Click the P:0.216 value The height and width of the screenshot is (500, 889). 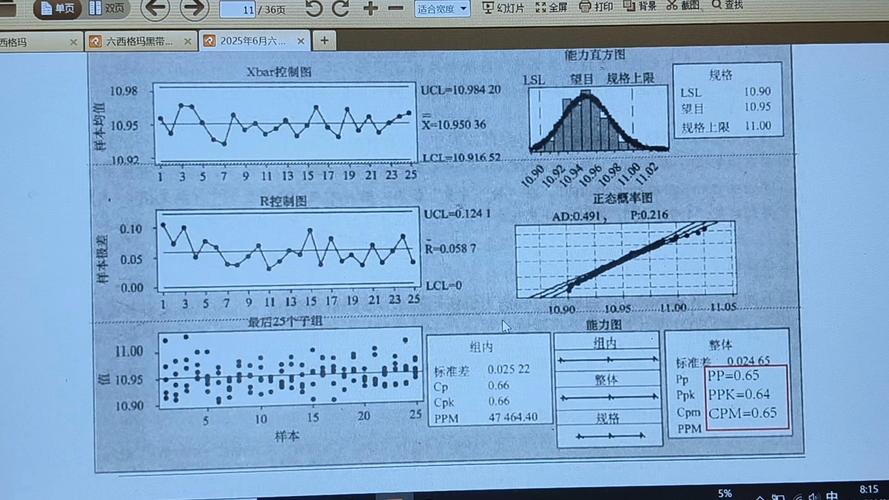[649, 215]
